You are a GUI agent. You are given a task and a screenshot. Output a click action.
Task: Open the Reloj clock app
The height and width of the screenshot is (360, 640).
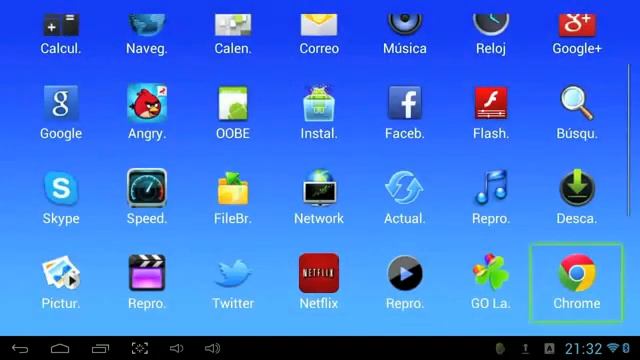click(x=491, y=35)
